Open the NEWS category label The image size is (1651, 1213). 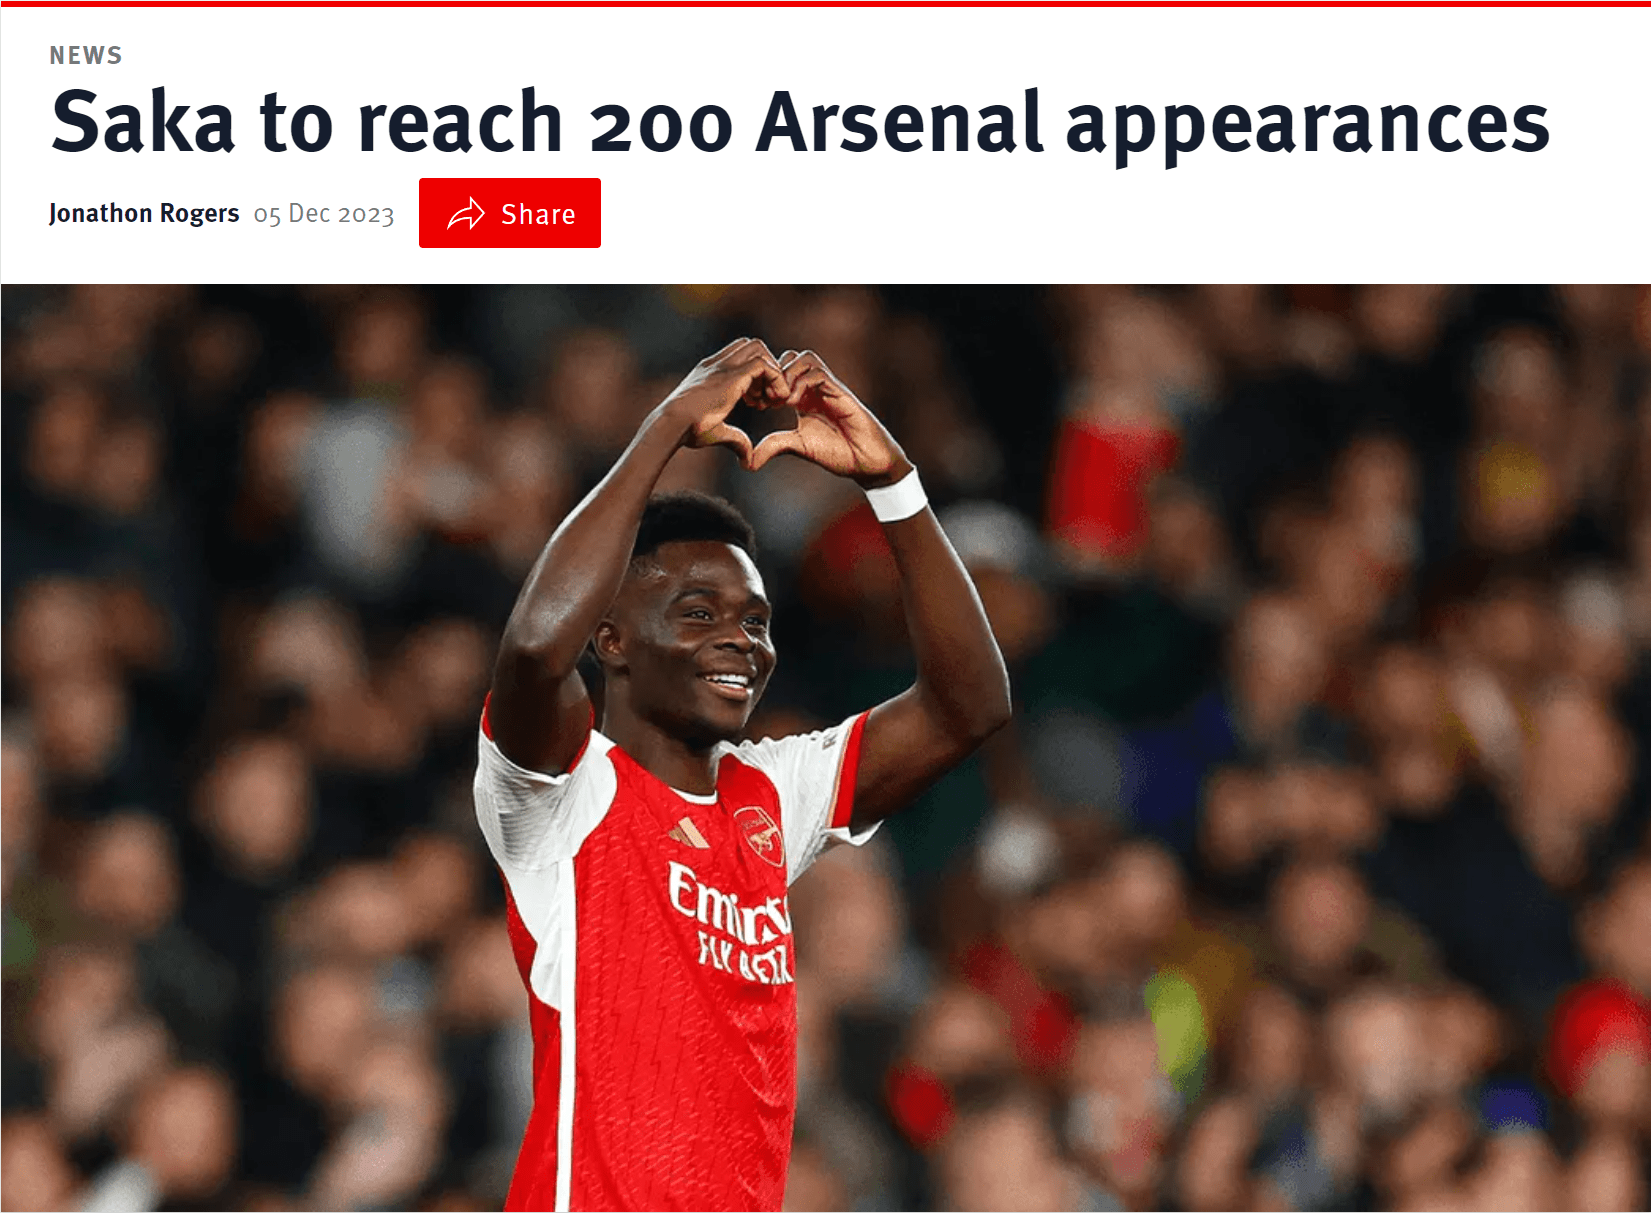coord(86,56)
